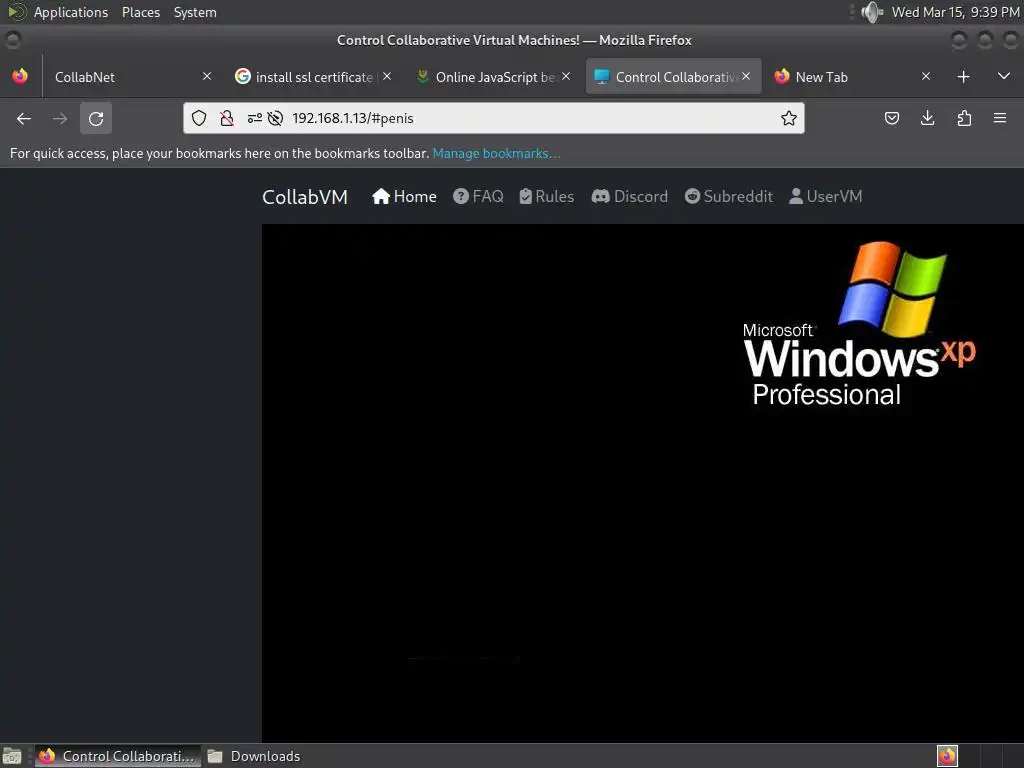Image resolution: width=1024 pixels, height=768 pixels.
Task: Open the Rules page link
Action: (x=547, y=197)
